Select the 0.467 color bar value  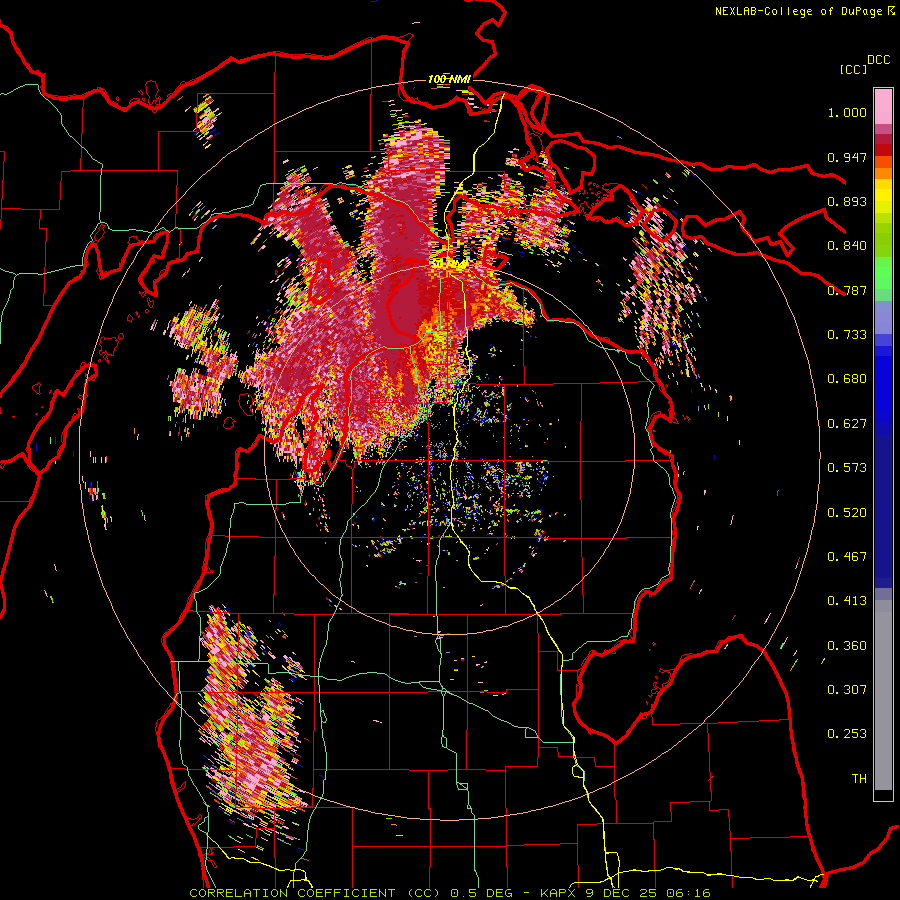(847, 557)
